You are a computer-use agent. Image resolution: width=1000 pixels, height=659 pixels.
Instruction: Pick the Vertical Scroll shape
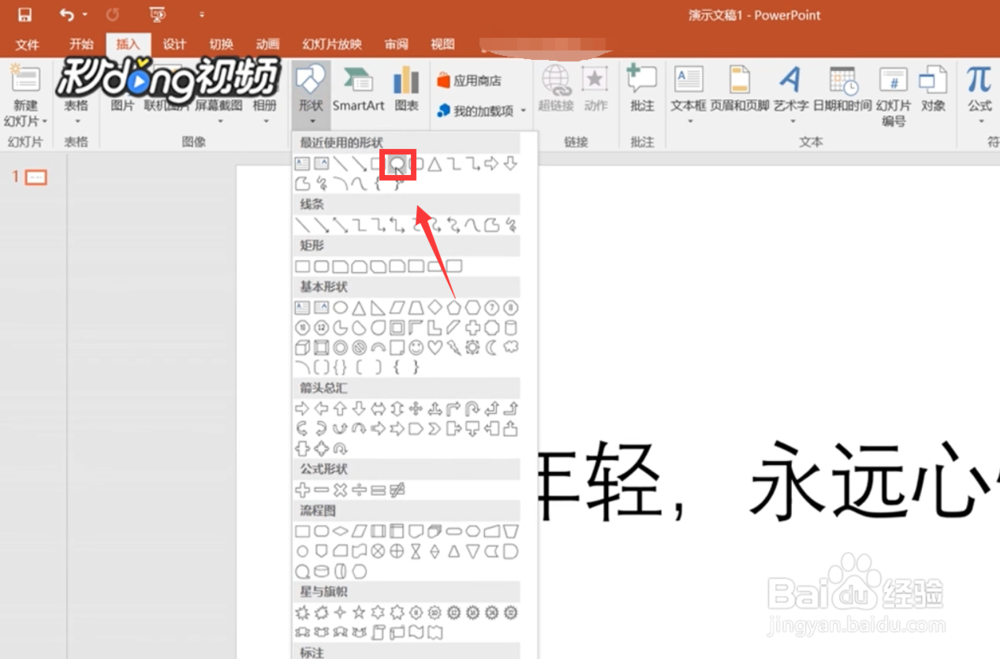pyautogui.click(x=378, y=633)
